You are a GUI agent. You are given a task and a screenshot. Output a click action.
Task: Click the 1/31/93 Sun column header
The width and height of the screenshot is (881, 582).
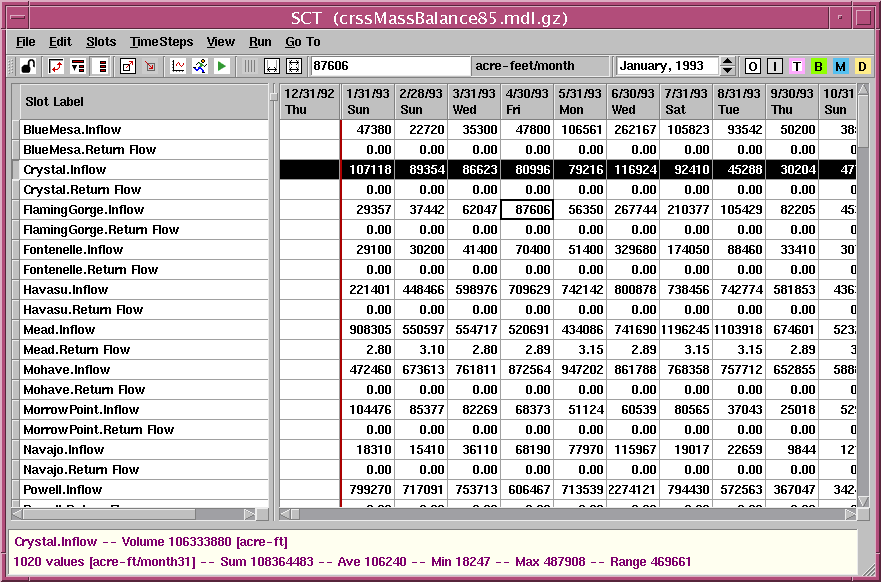tap(368, 102)
